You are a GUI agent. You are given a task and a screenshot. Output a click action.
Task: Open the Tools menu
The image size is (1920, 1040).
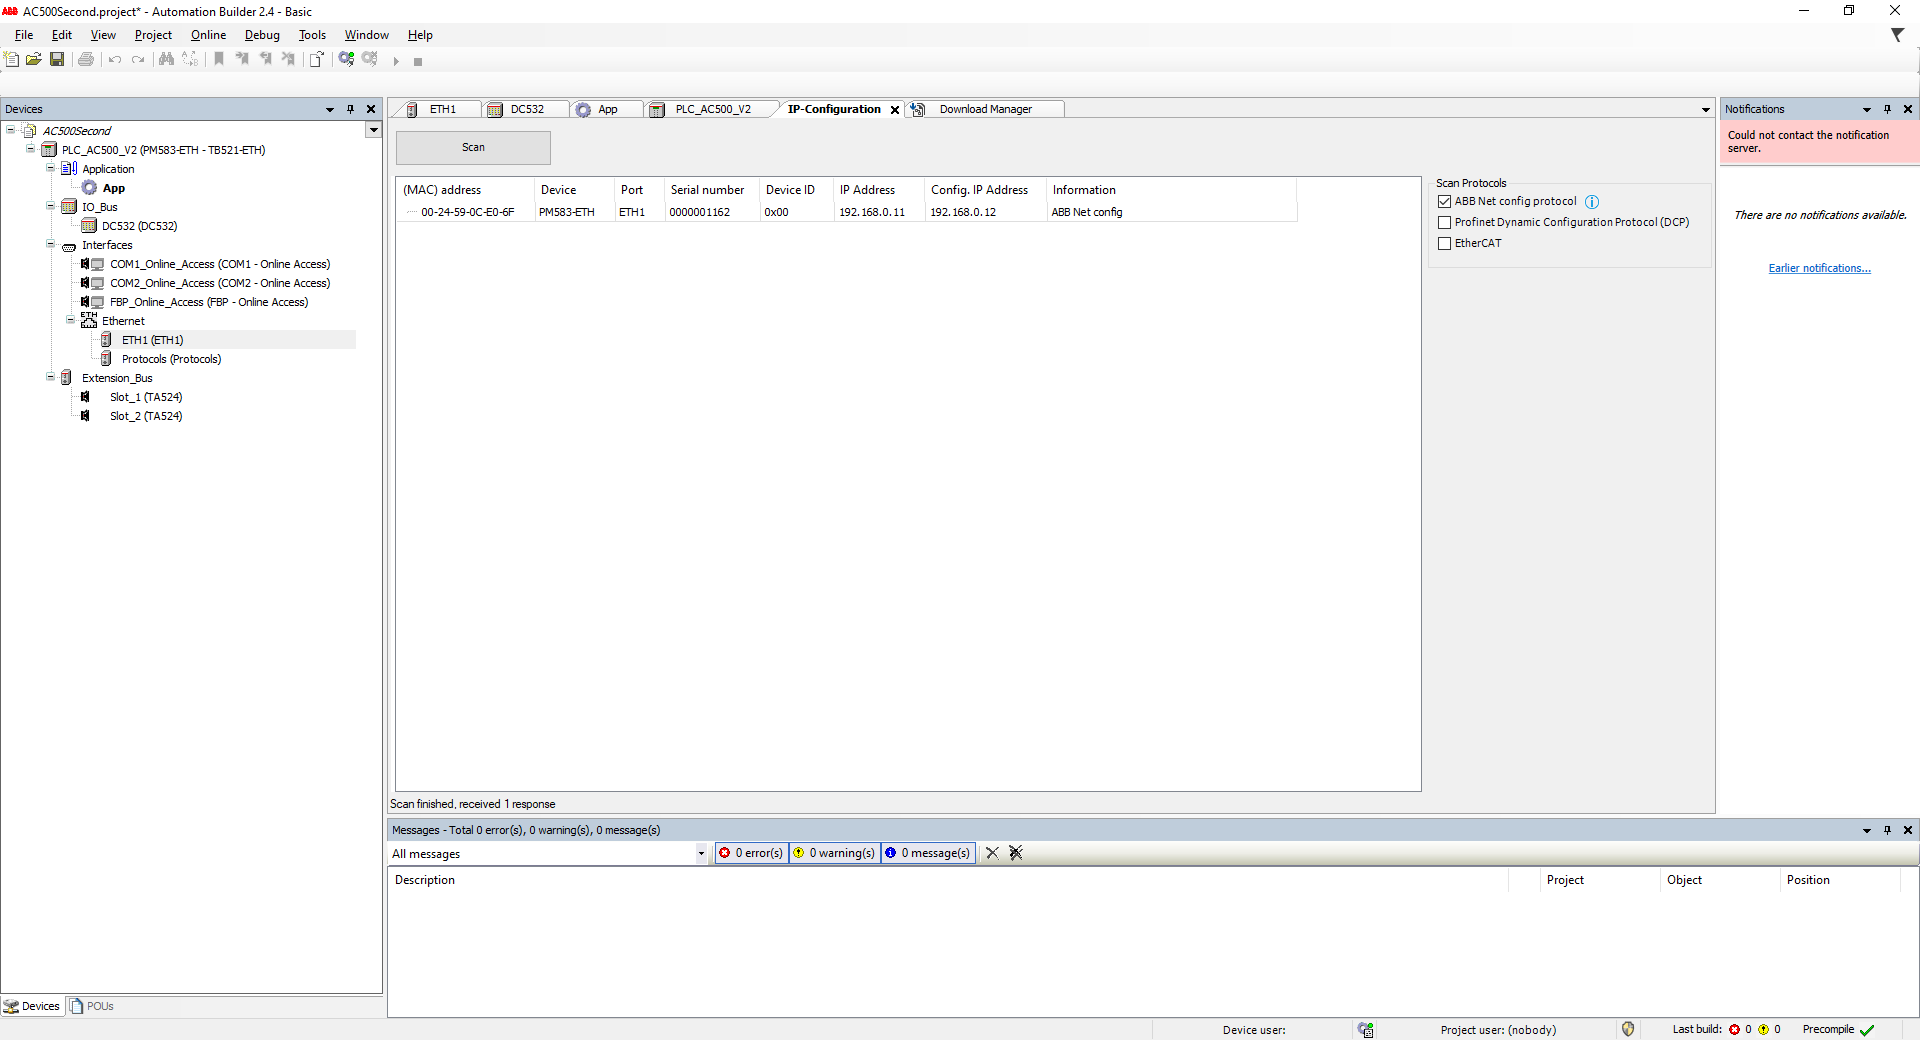coord(312,35)
